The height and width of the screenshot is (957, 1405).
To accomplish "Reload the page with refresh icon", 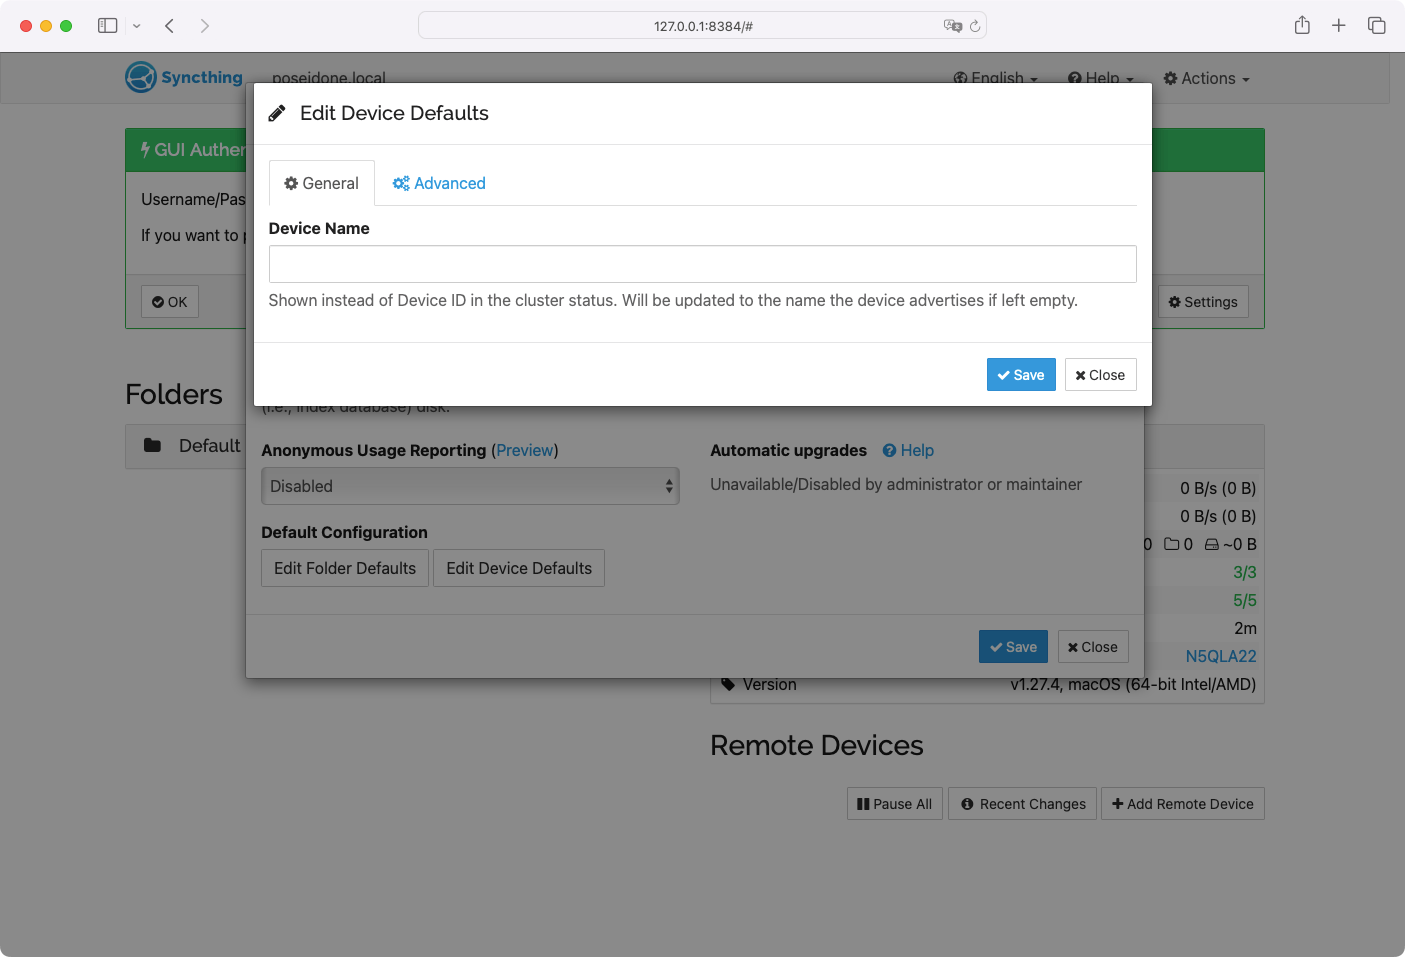I will point(975,26).
